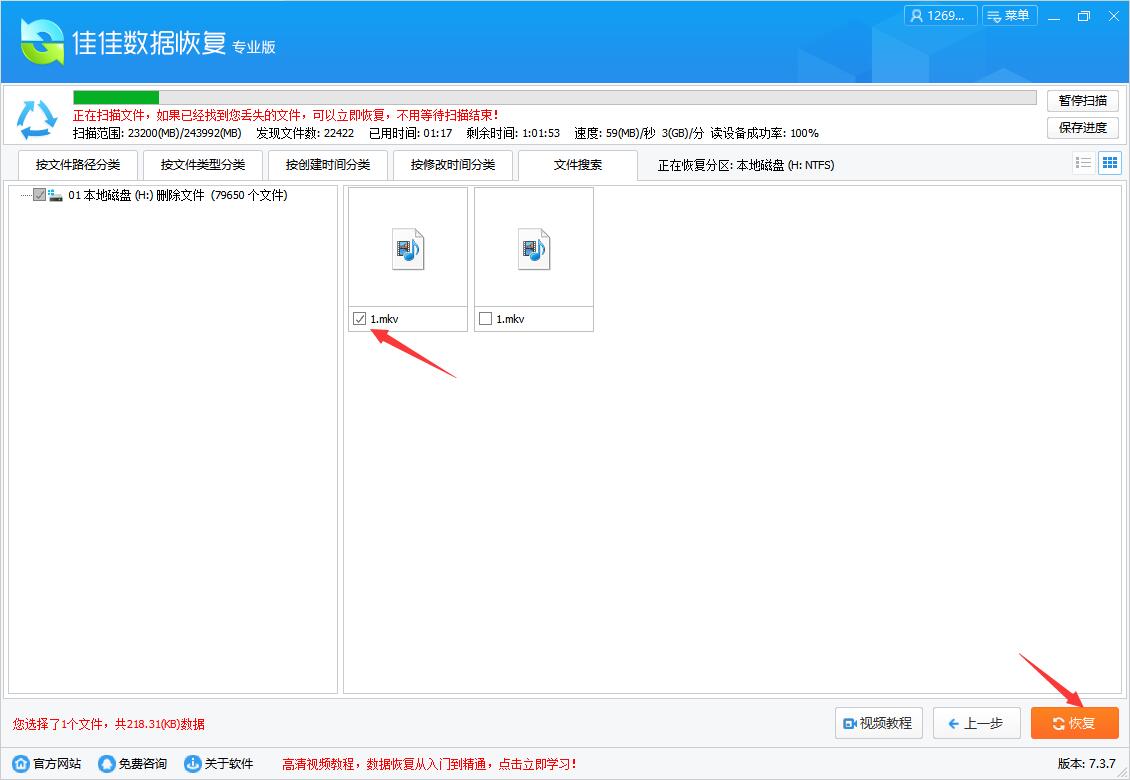Screen dimensions: 1130x780
Task: Click the consult icon beside 免费咨询
Action: [x=107, y=763]
